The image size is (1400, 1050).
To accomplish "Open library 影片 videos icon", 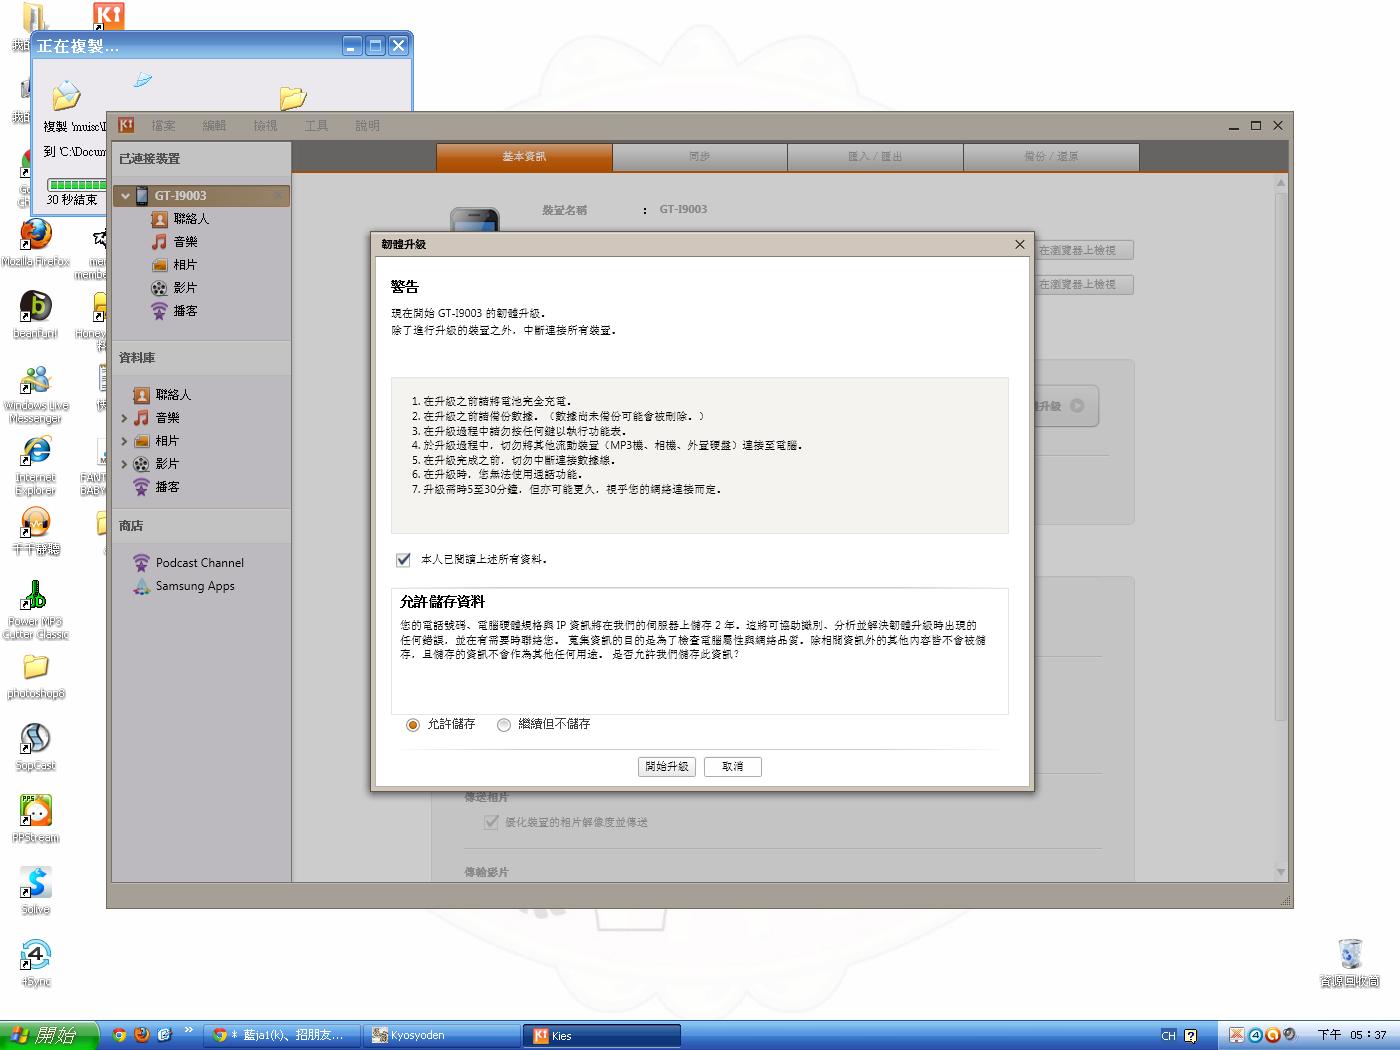I will tap(141, 464).
